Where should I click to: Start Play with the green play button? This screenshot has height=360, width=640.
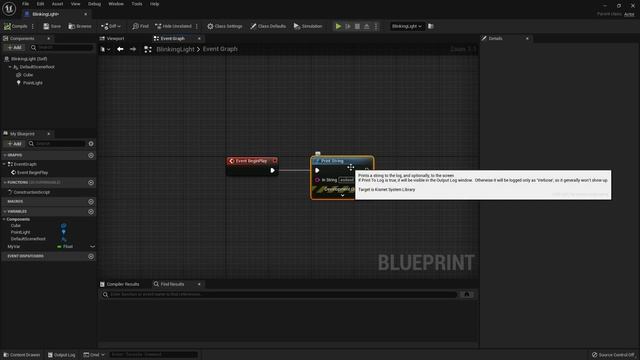[338, 26]
